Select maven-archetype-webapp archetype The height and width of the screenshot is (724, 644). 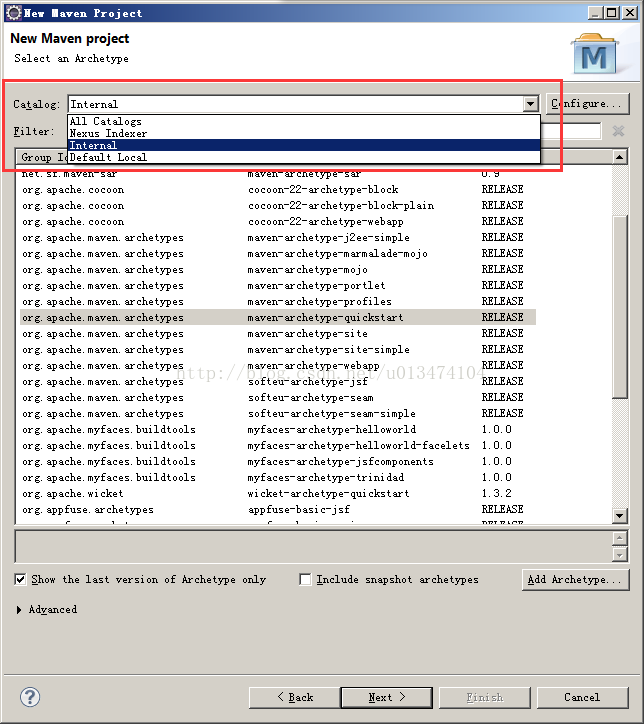click(278, 365)
